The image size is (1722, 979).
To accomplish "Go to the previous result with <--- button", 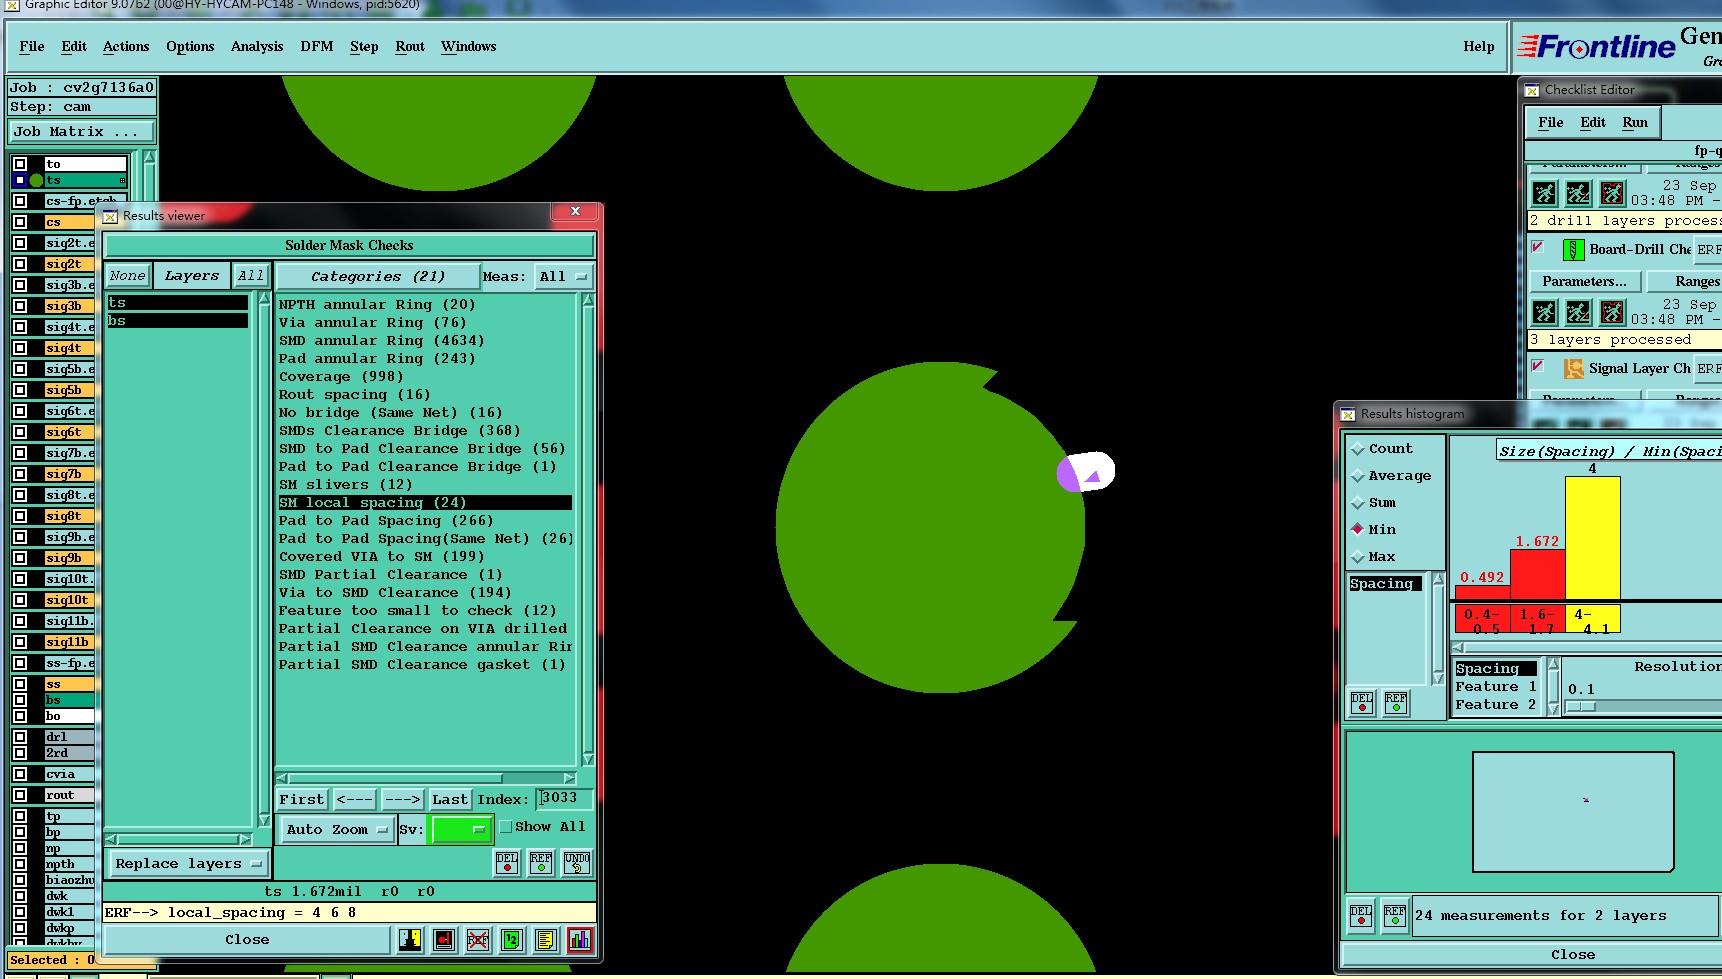I will [354, 800].
